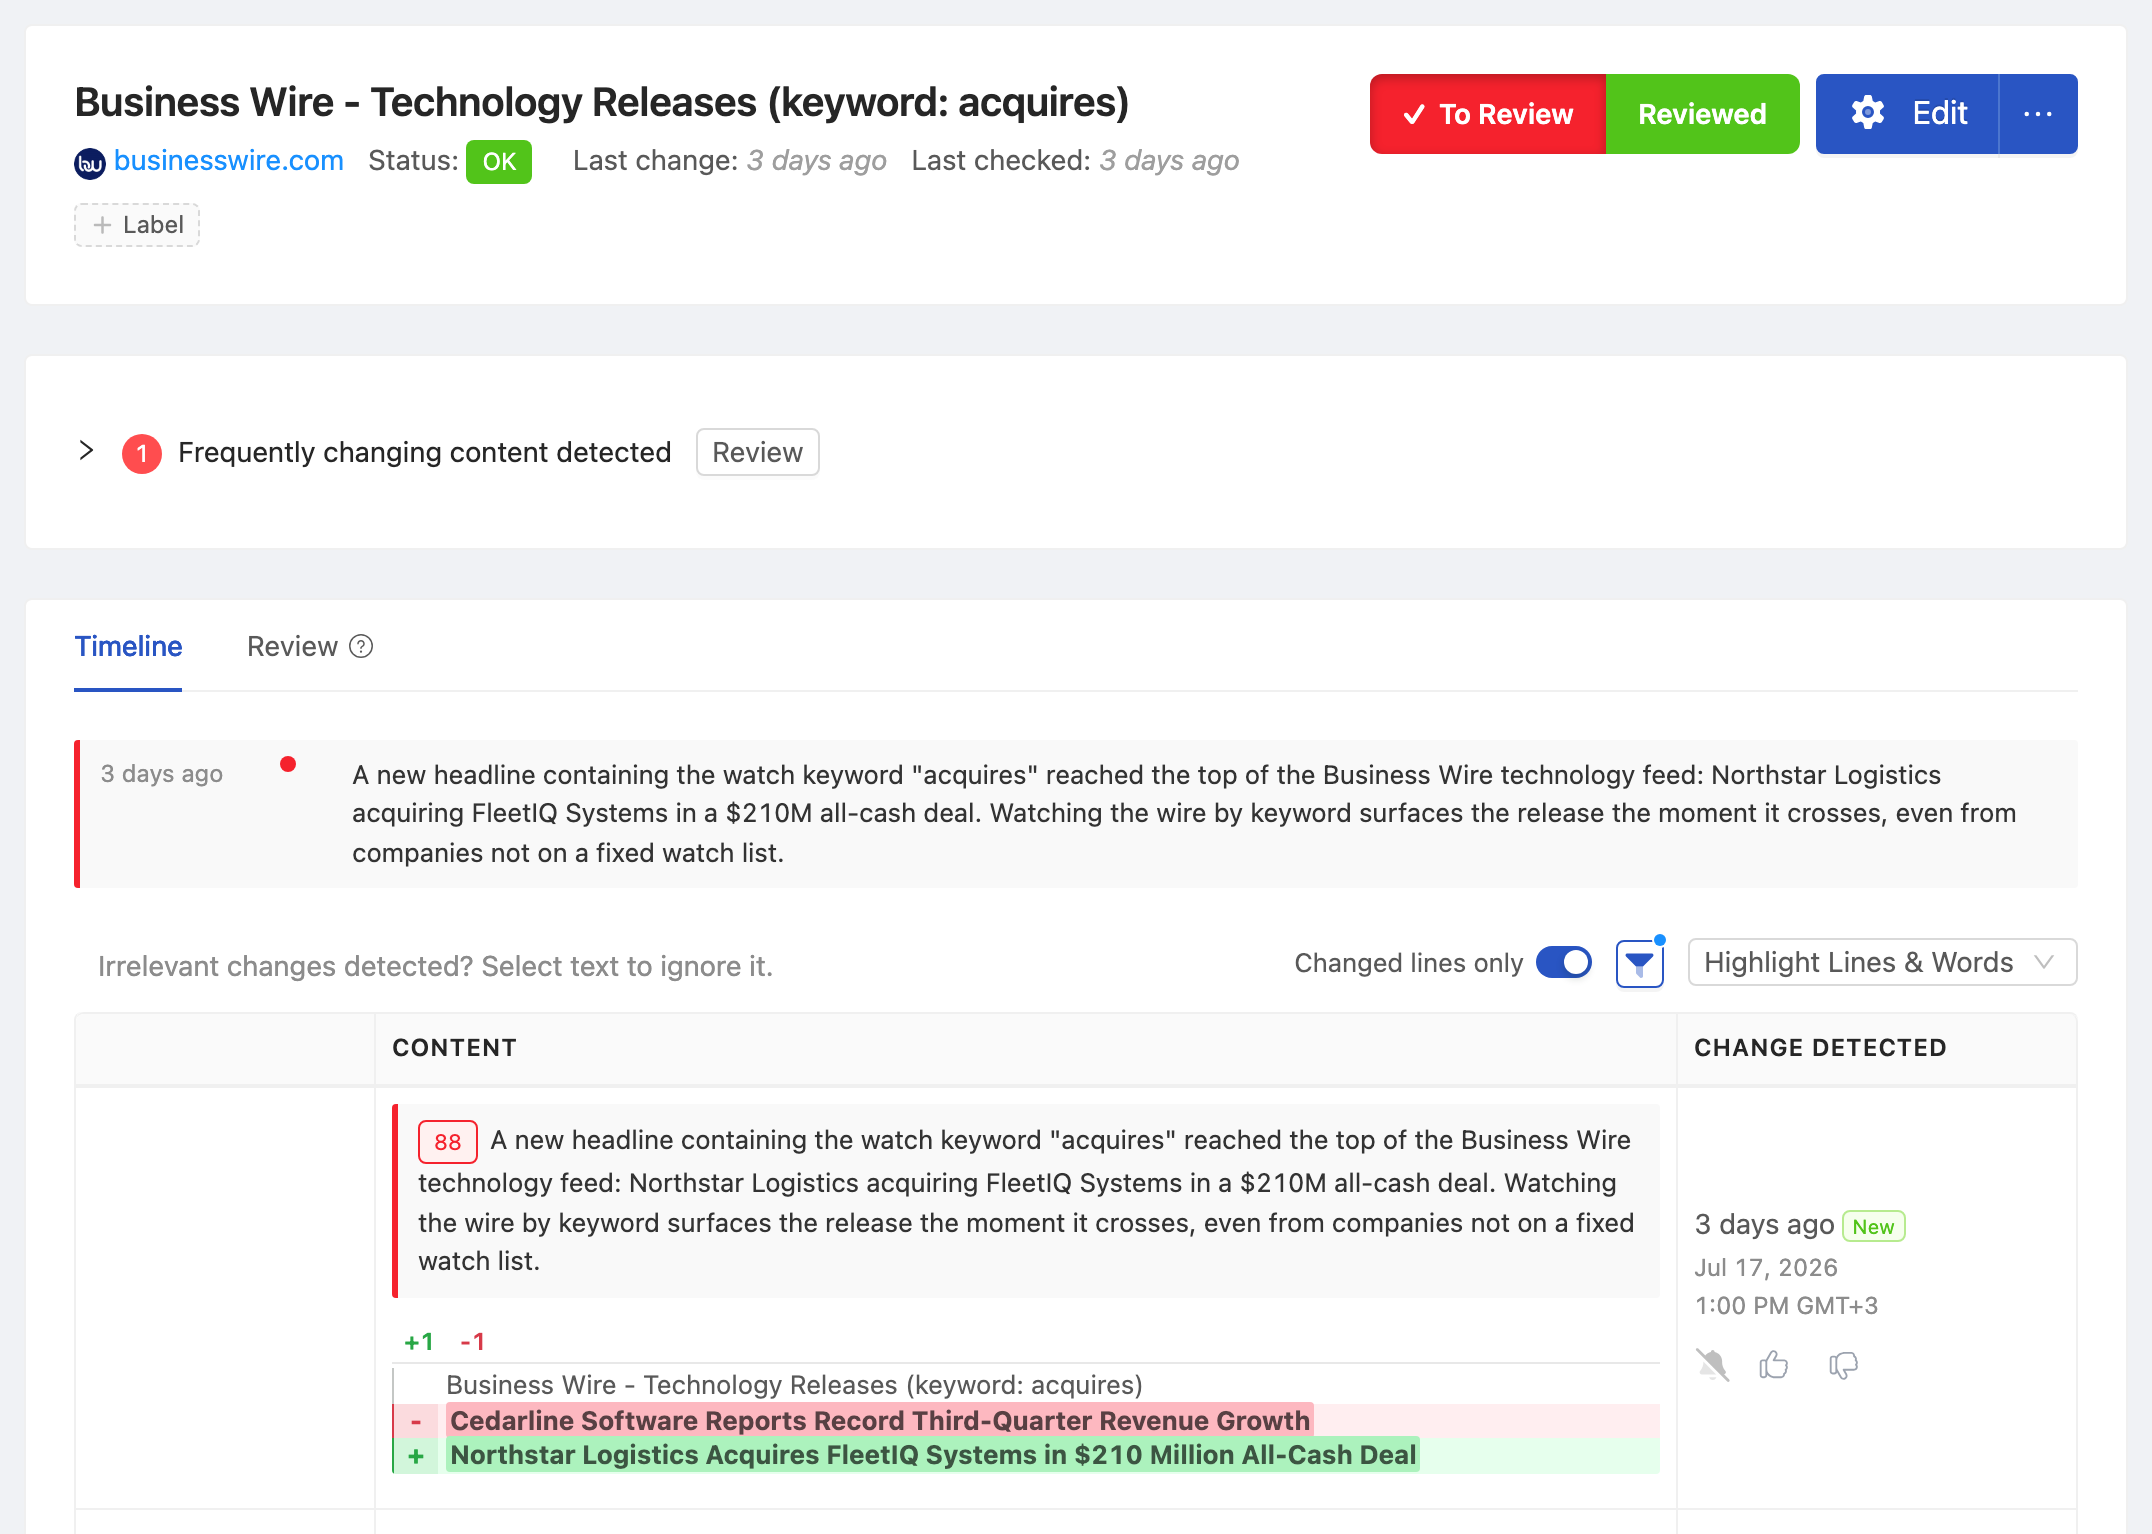Mark the change as Reviewed
Screen dimensions: 2152x1534
(x=1702, y=114)
